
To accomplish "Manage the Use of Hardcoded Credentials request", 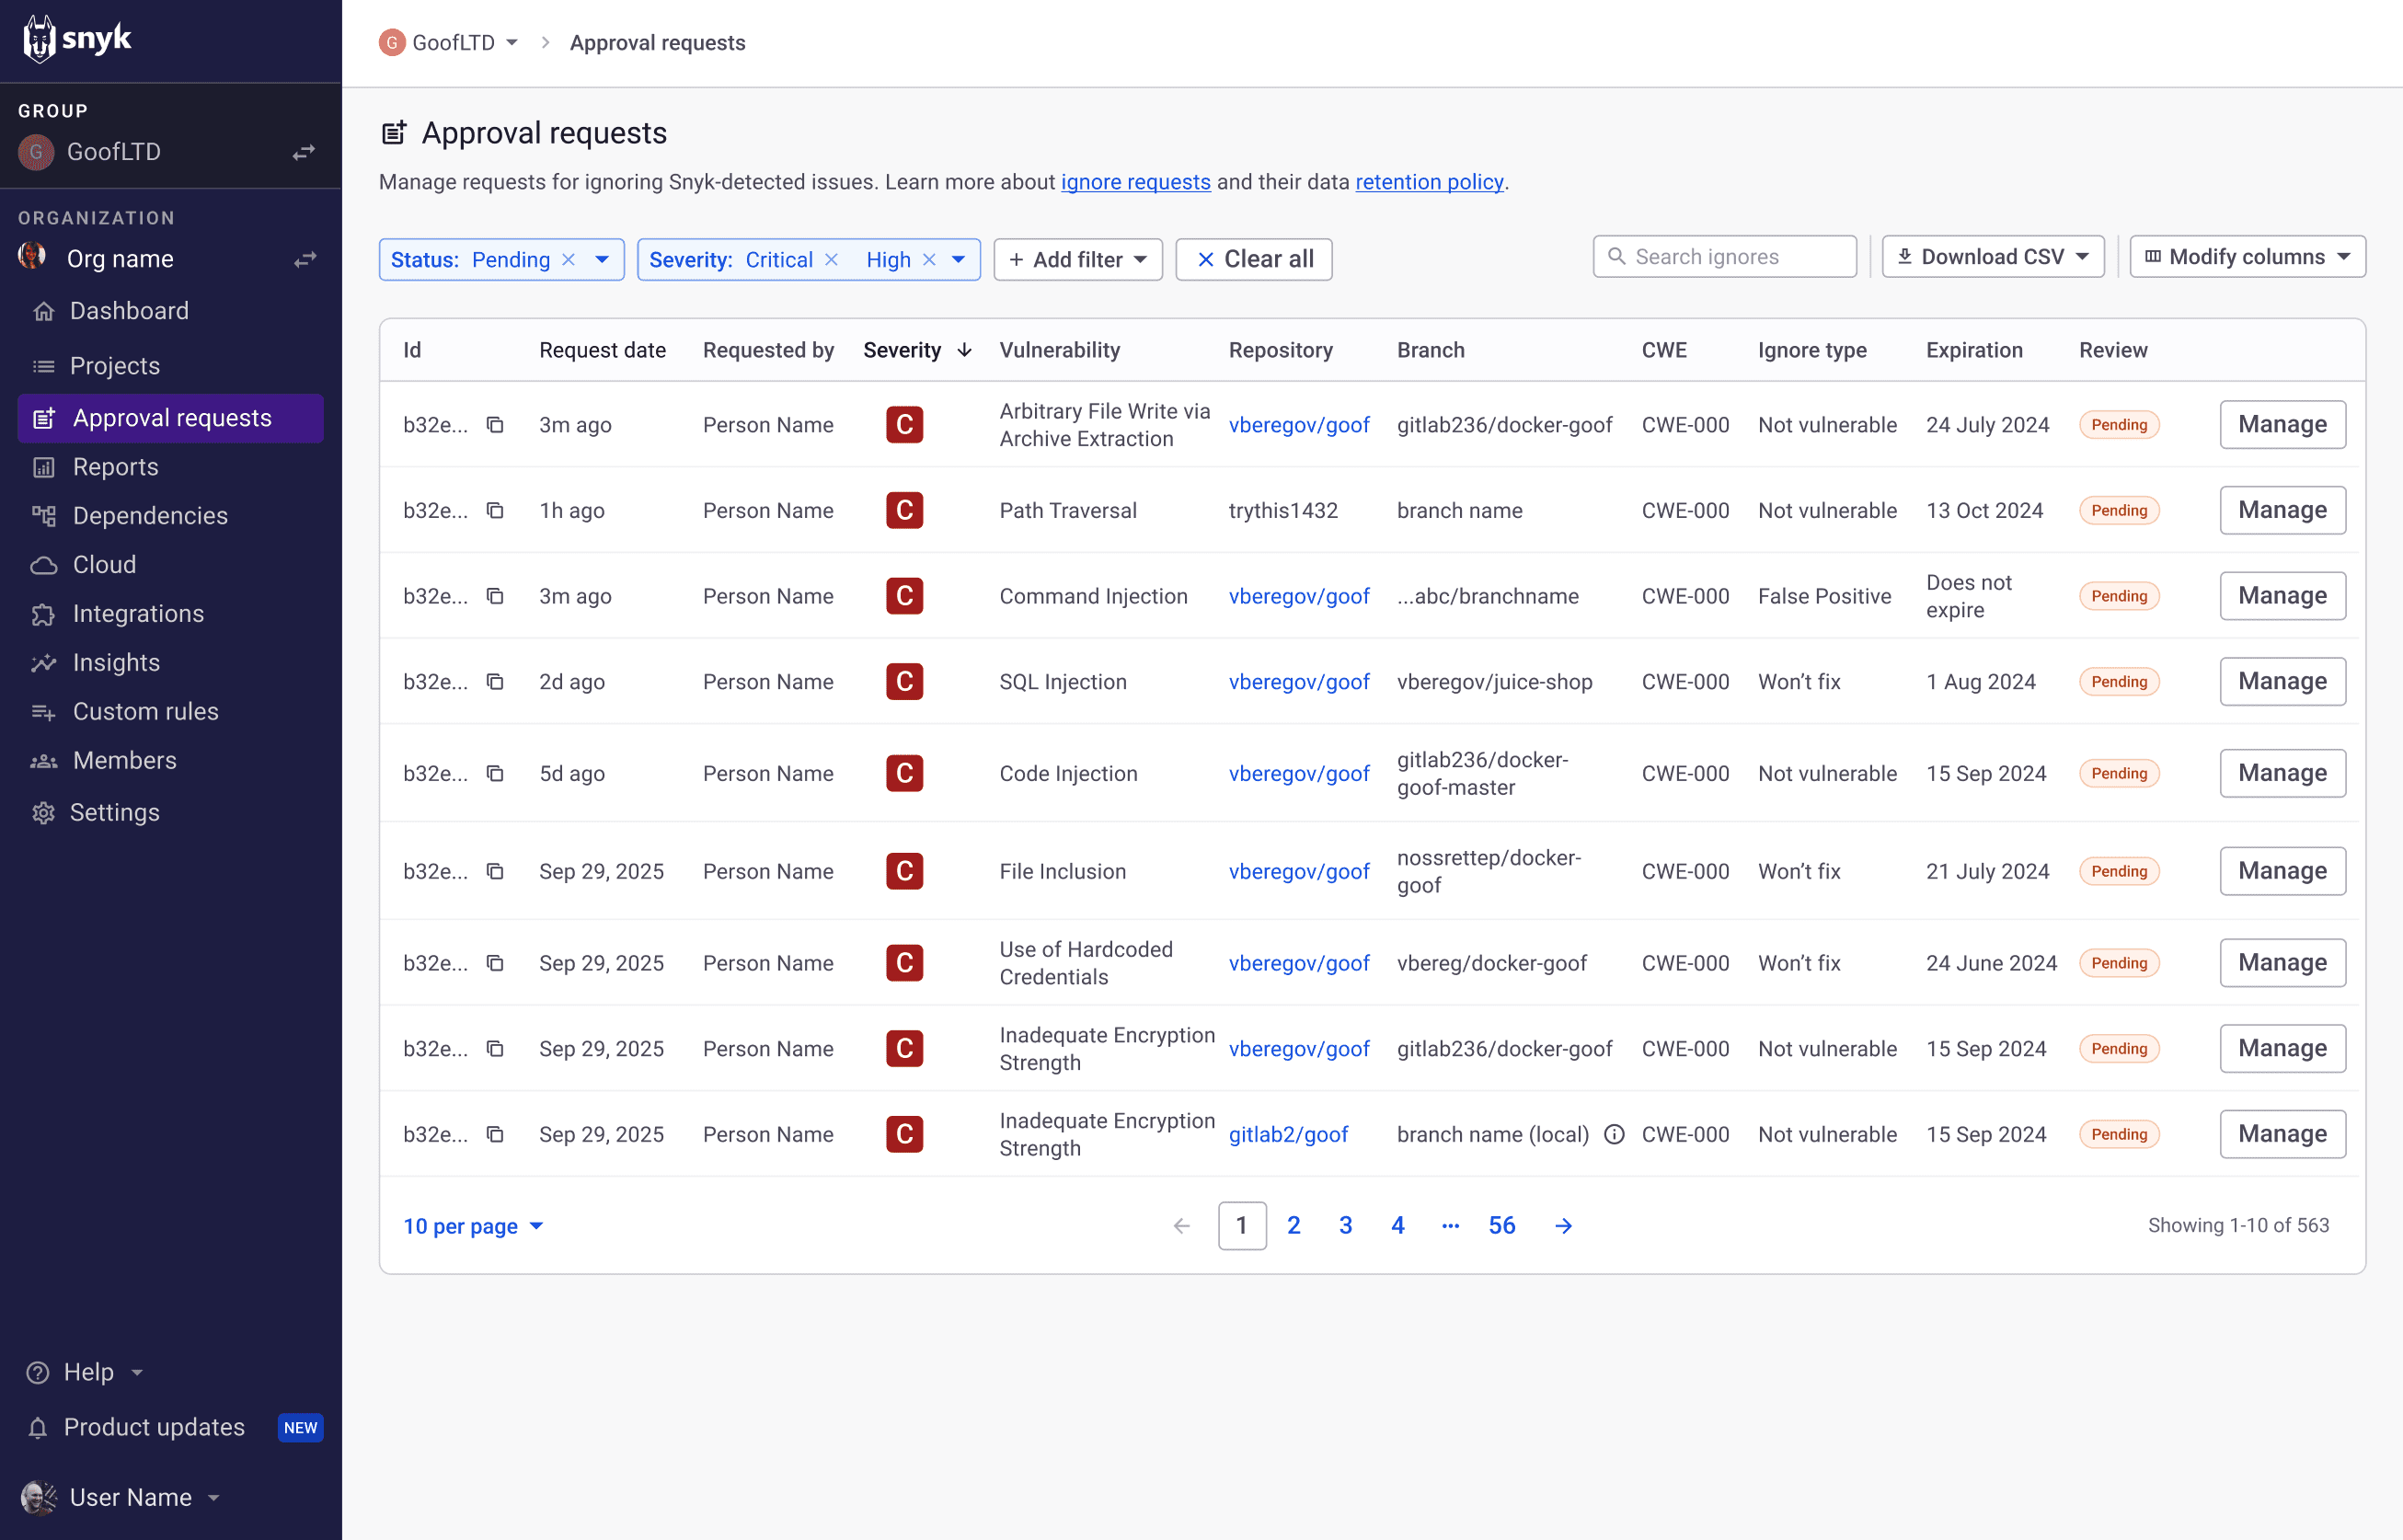I will (2283, 963).
